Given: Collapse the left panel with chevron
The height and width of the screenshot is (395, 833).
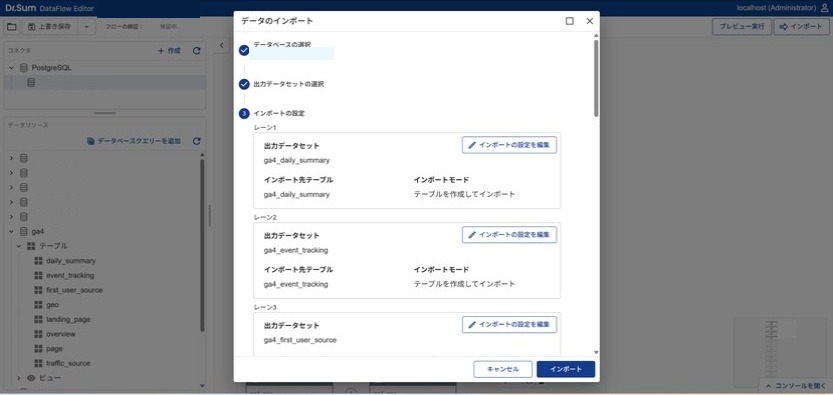Looking at the screenshot, I should (x=222, y=46).
